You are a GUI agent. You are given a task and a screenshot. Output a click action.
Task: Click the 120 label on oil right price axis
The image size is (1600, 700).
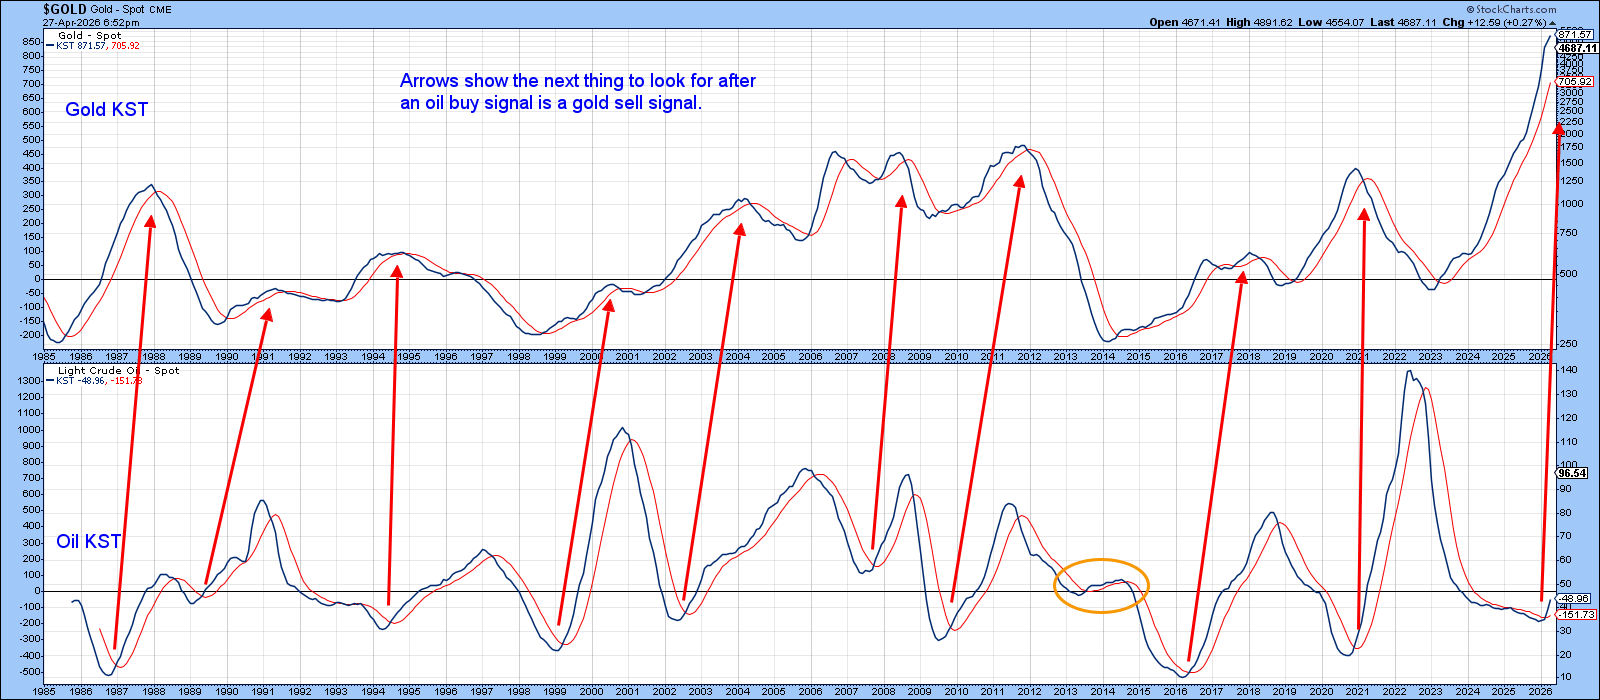[x=1569, y=418]
